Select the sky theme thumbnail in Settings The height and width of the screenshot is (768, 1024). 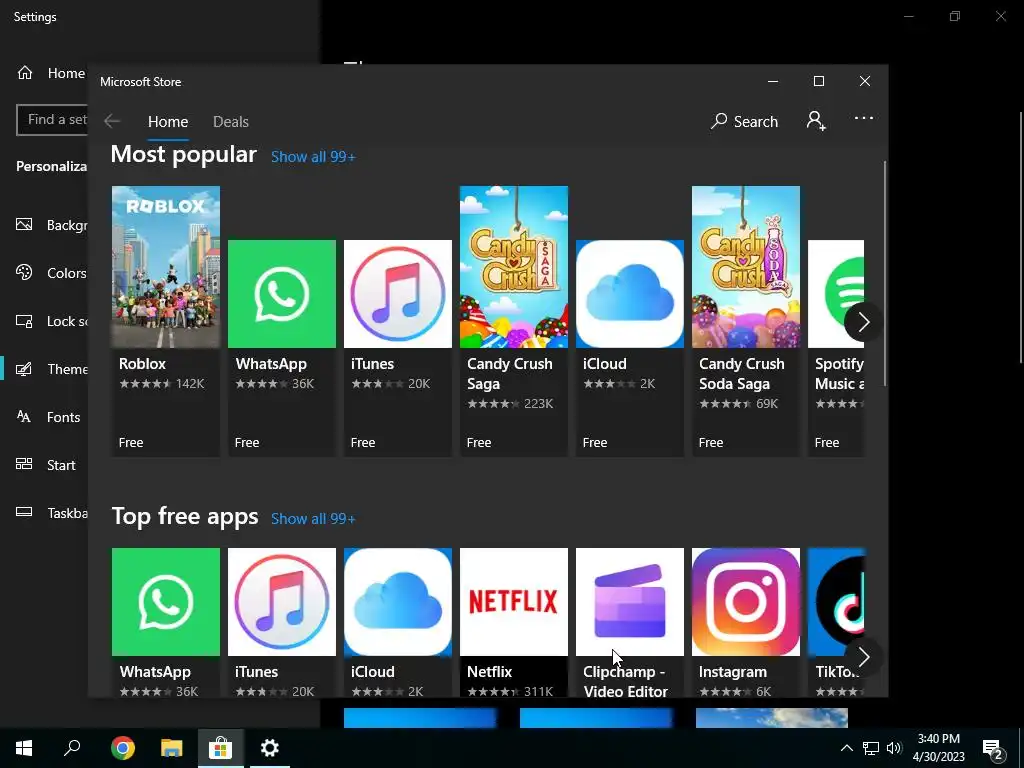tap(771, 718)
